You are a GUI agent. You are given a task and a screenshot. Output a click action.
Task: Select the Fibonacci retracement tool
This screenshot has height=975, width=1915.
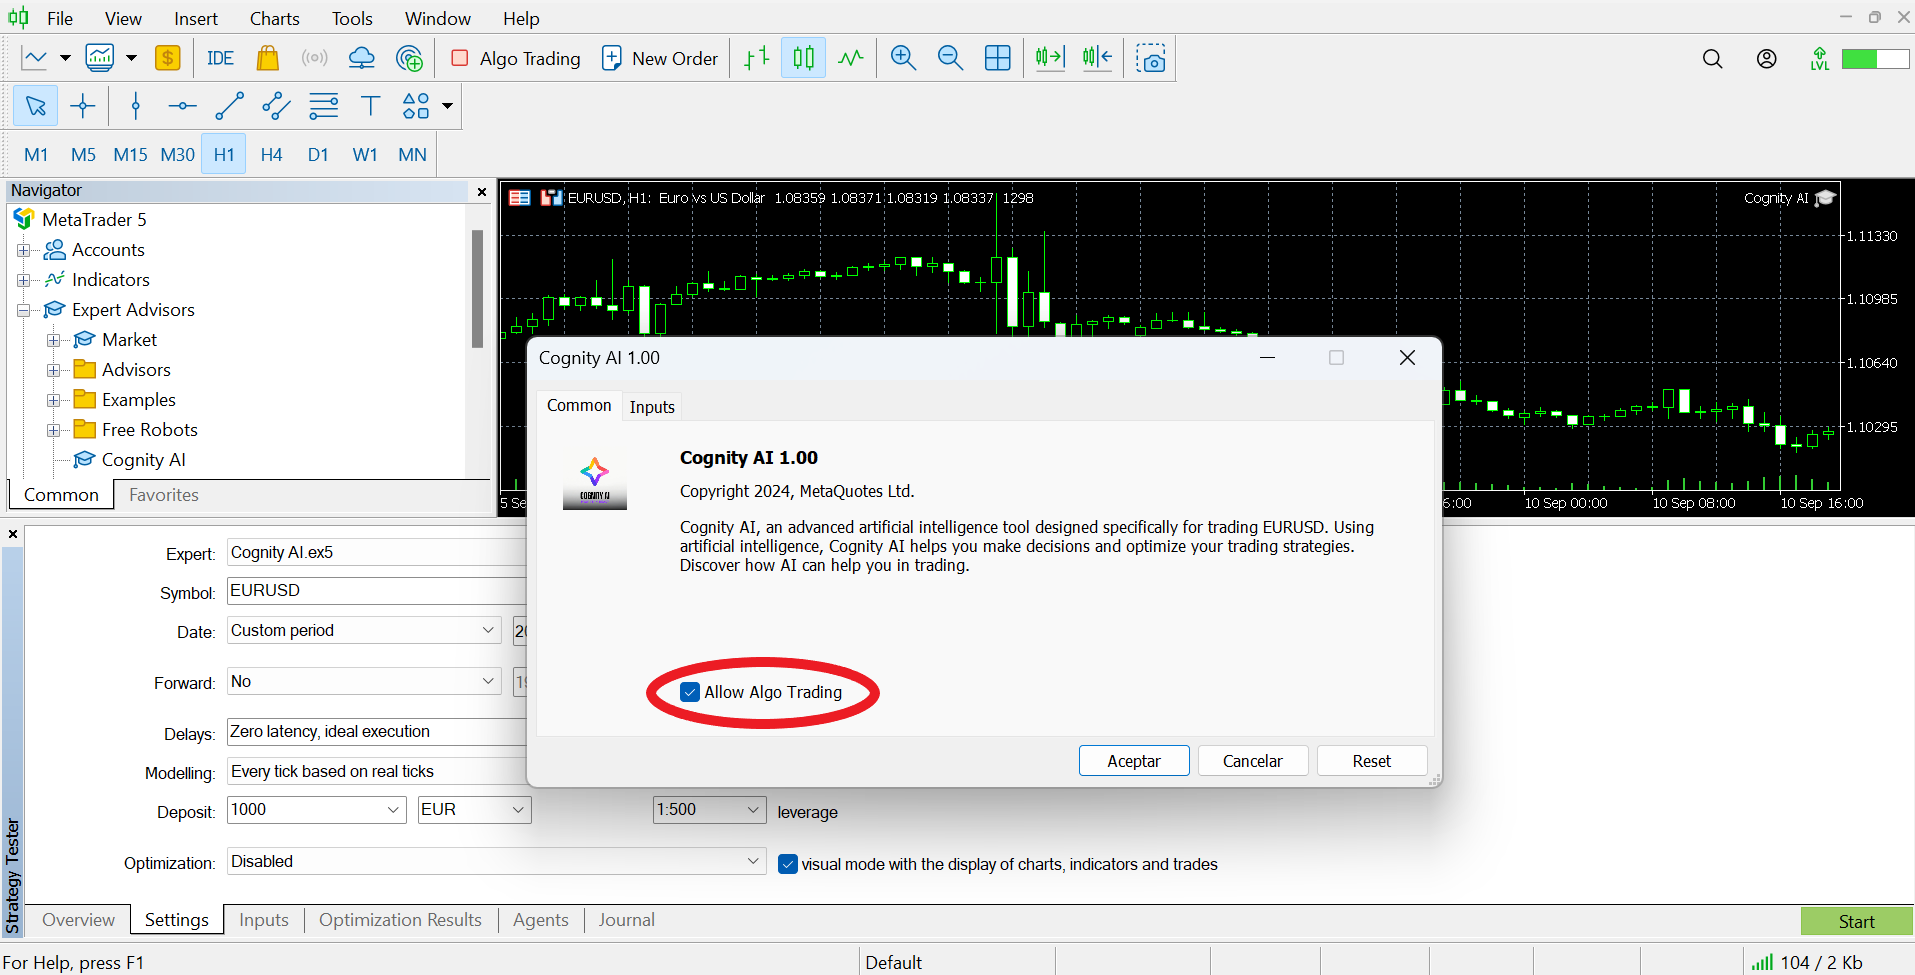click(x=324, y=106)
